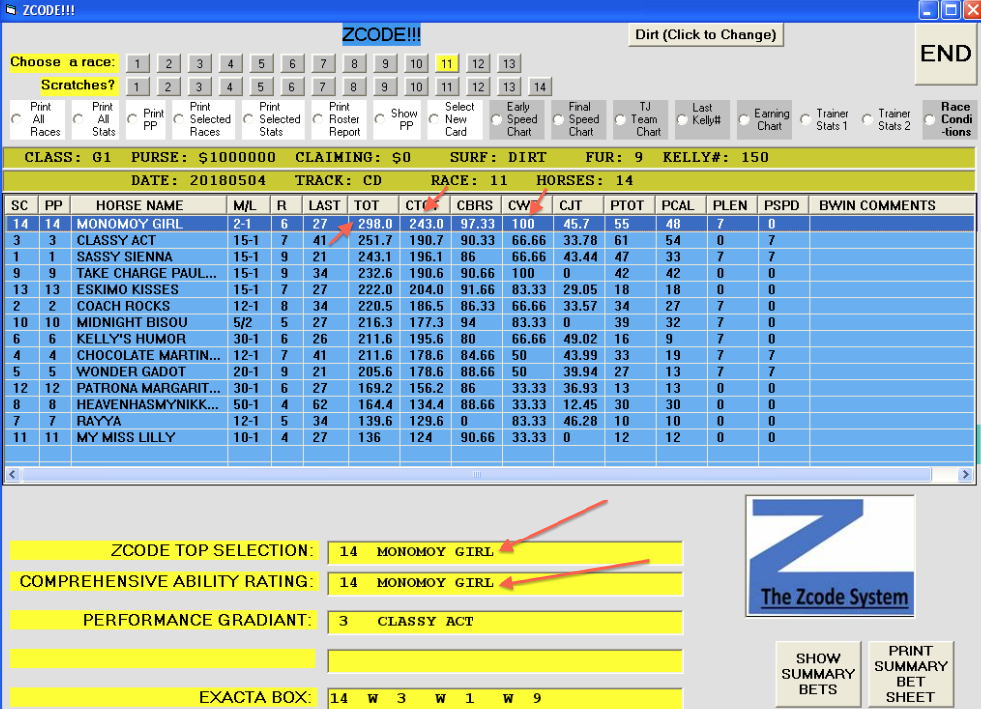Image resolution: width=981 pixels, height=709 pixels.
Task: Click the Performance Gradiant result field
Action: (x=505, y=622)
